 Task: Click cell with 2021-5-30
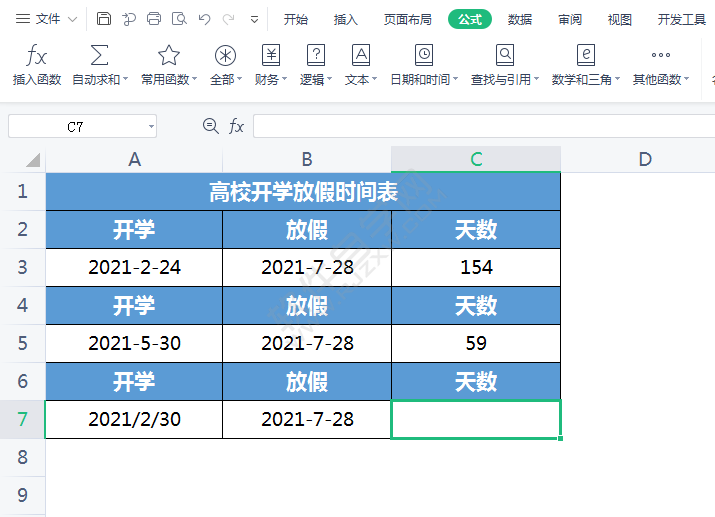(134, 344)
